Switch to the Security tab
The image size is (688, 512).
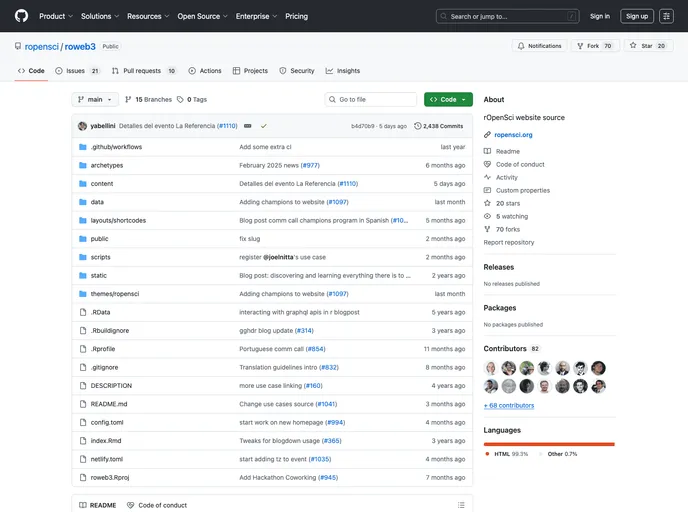(297, 71)
